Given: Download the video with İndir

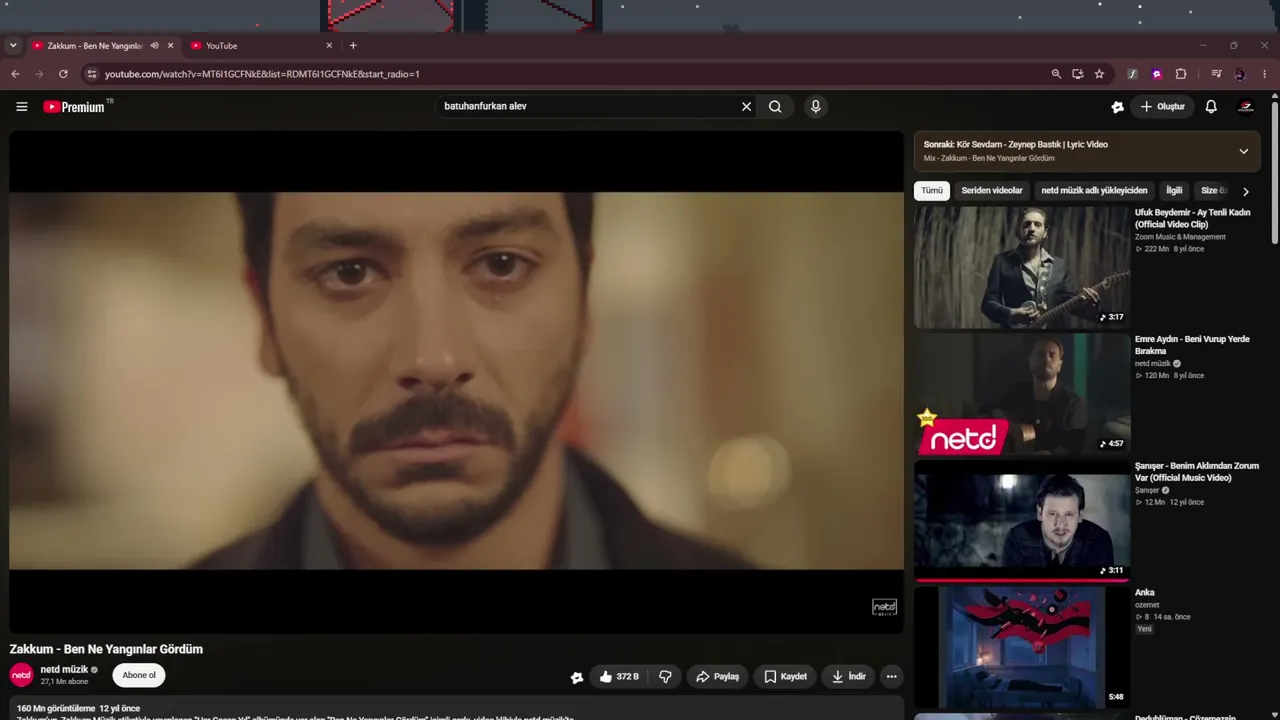Looking at the screenshot, I should tap(848, 677).
